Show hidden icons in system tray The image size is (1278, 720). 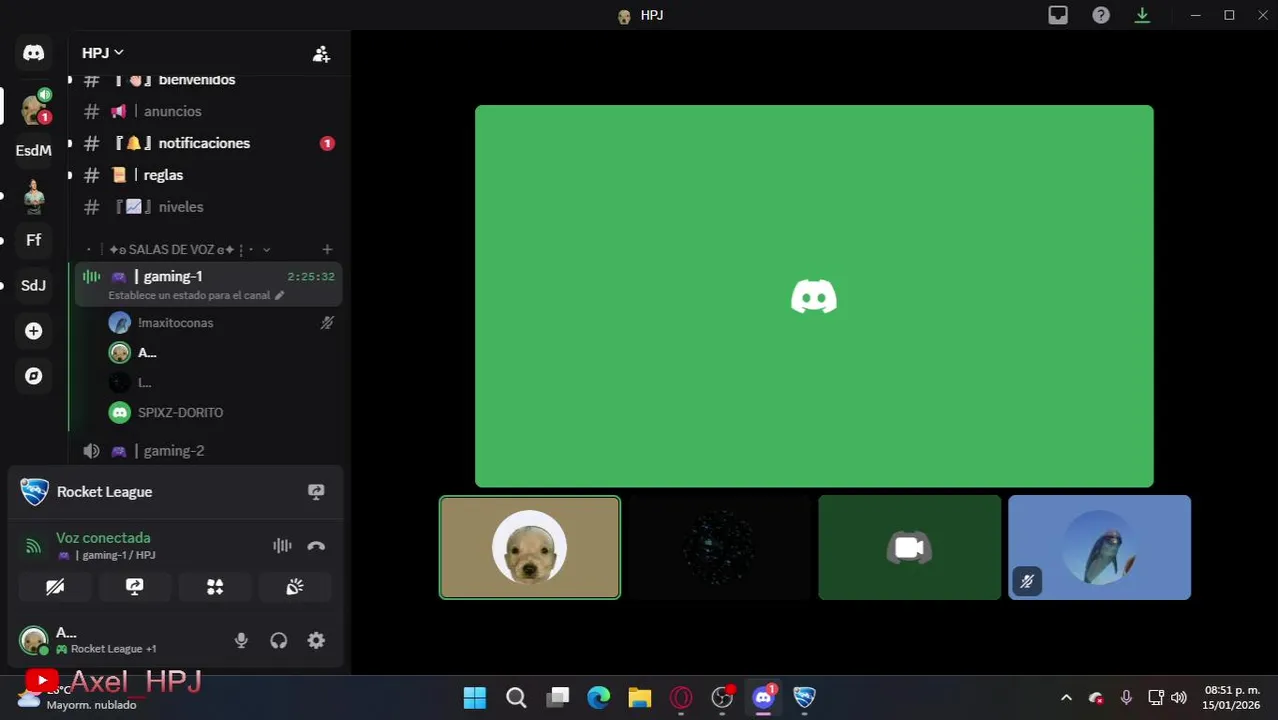point(1066,698)
